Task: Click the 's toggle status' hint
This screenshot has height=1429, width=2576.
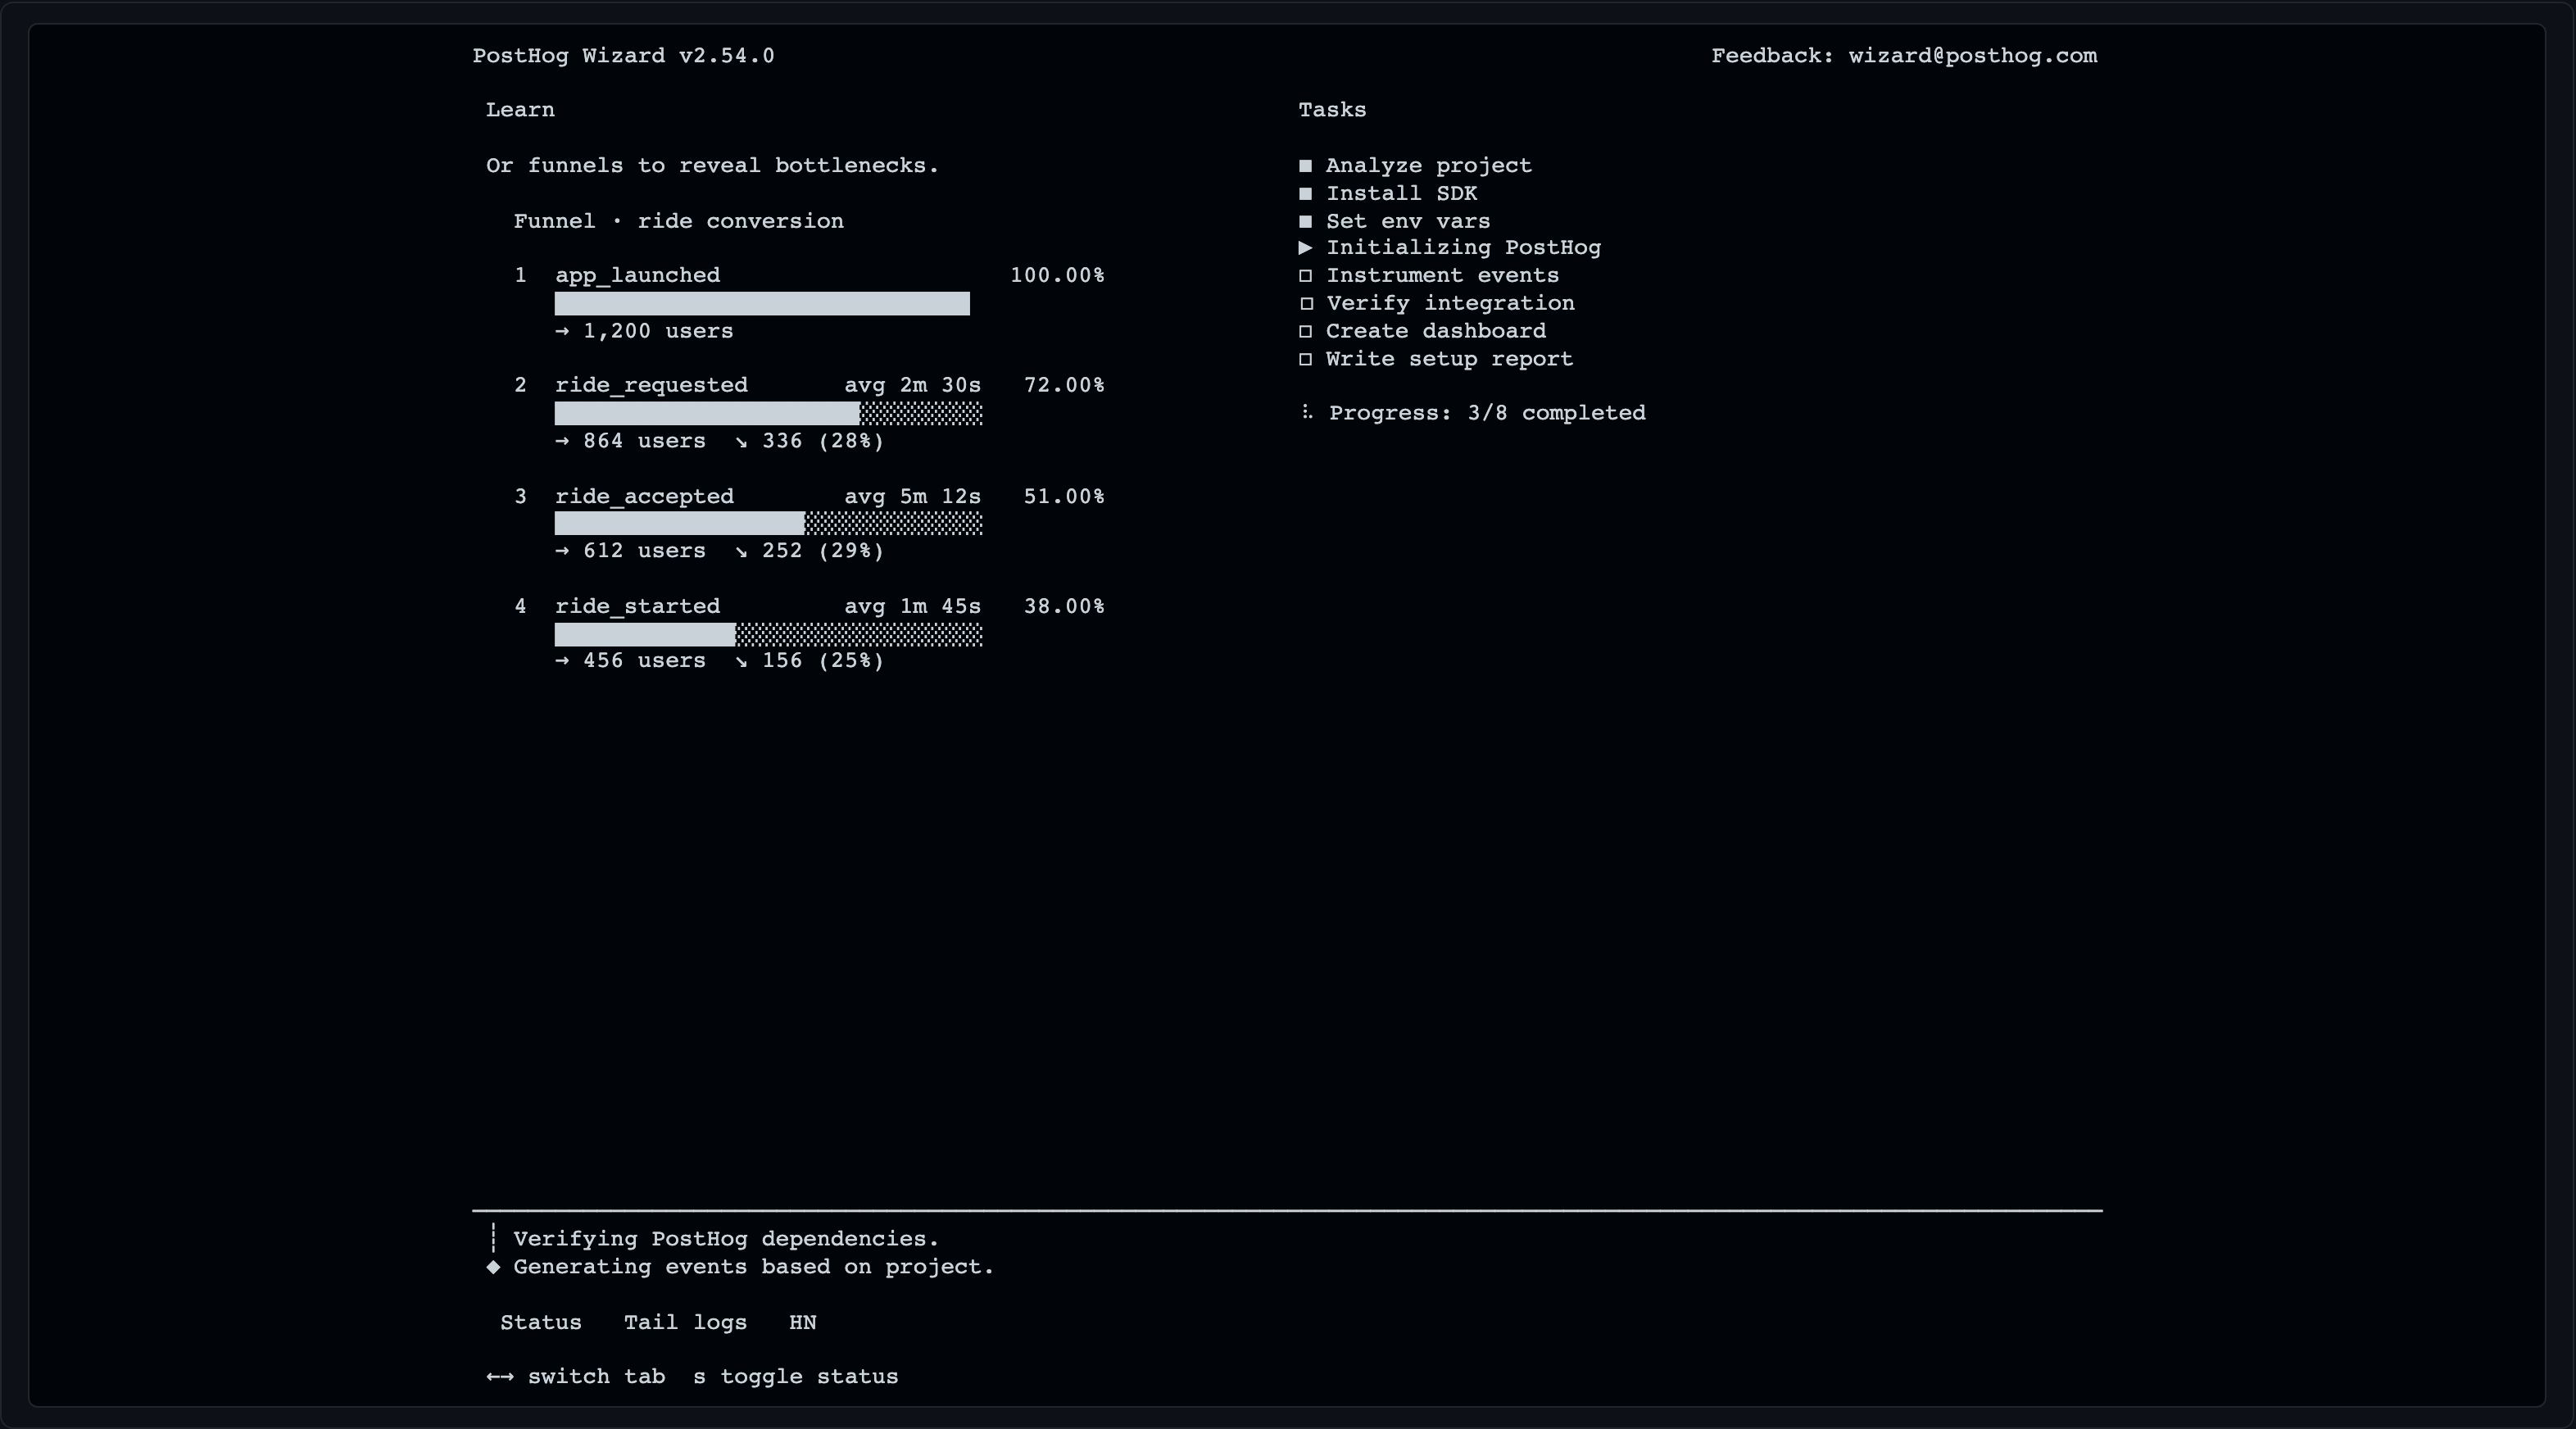Action: [795, 1377]
